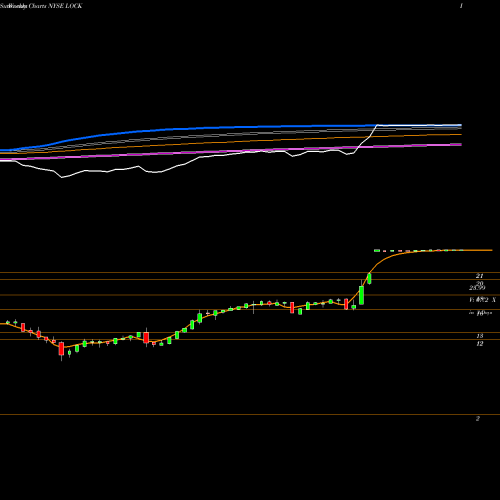Click the price label 13

480,336
